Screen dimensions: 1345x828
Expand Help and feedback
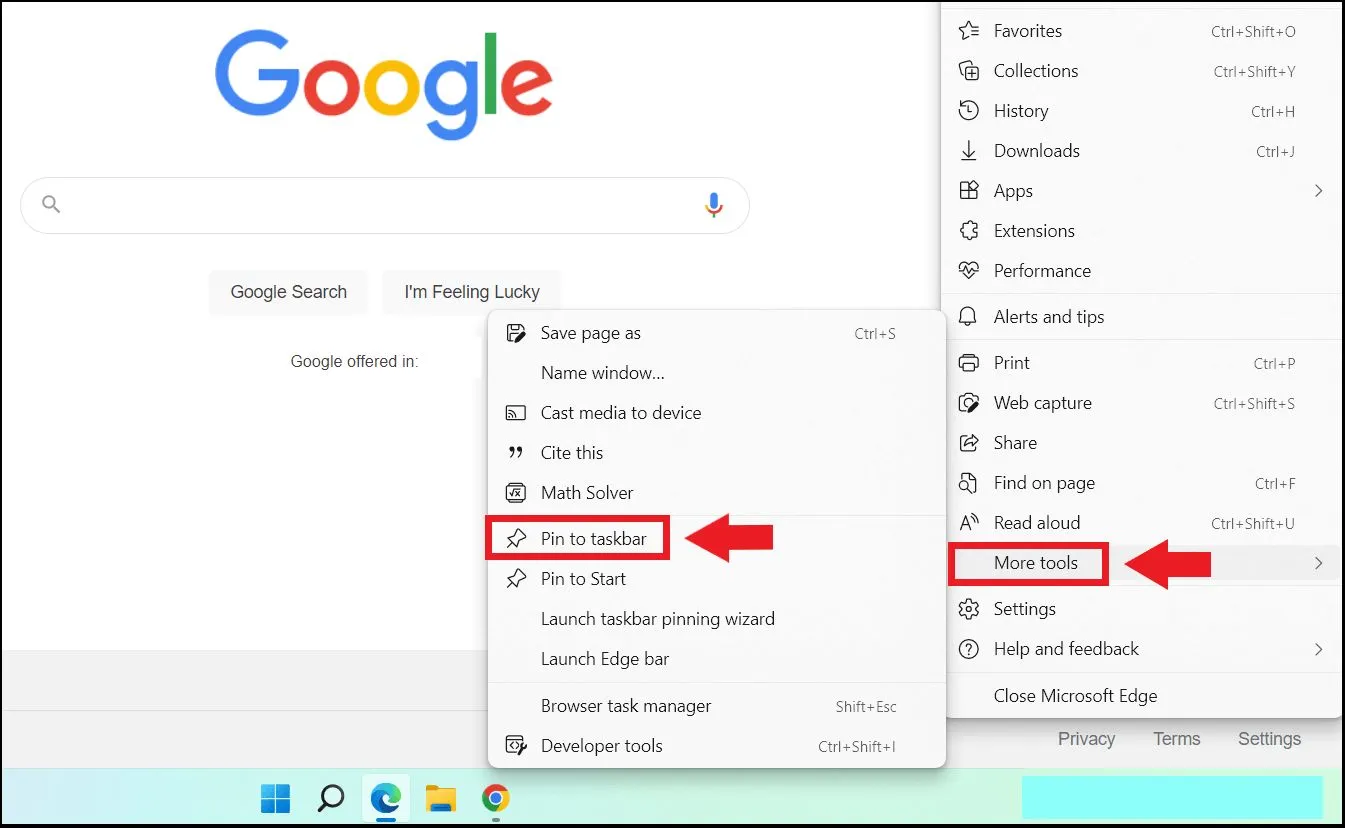pyautogui.click(x=1063, y=649)
